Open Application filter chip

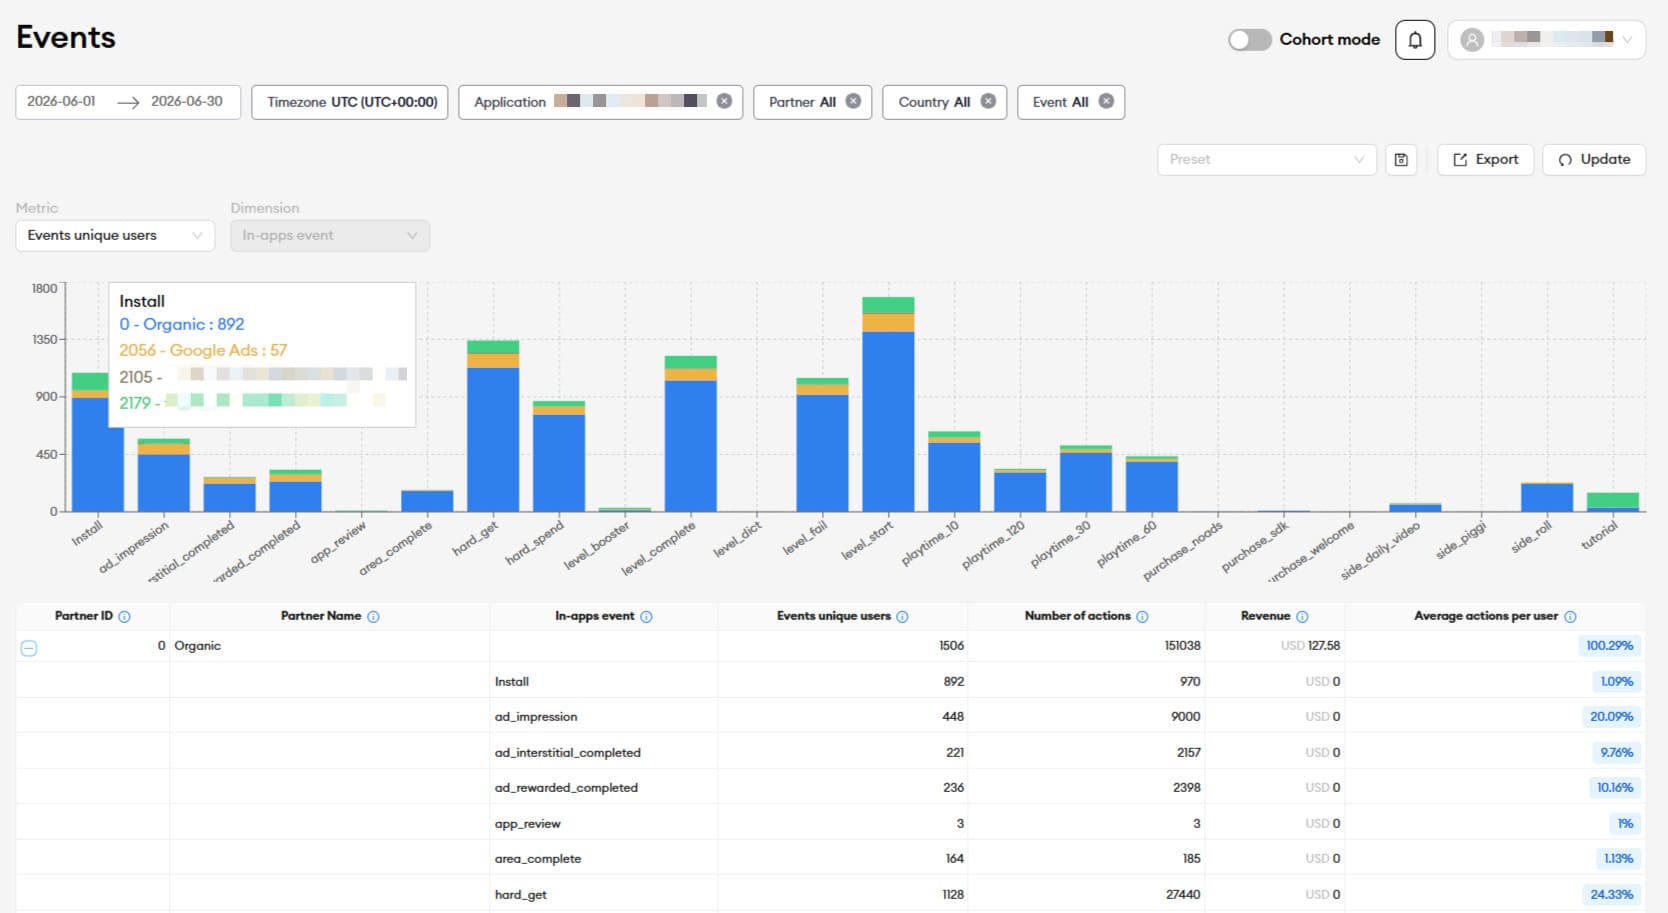(600, 102)
